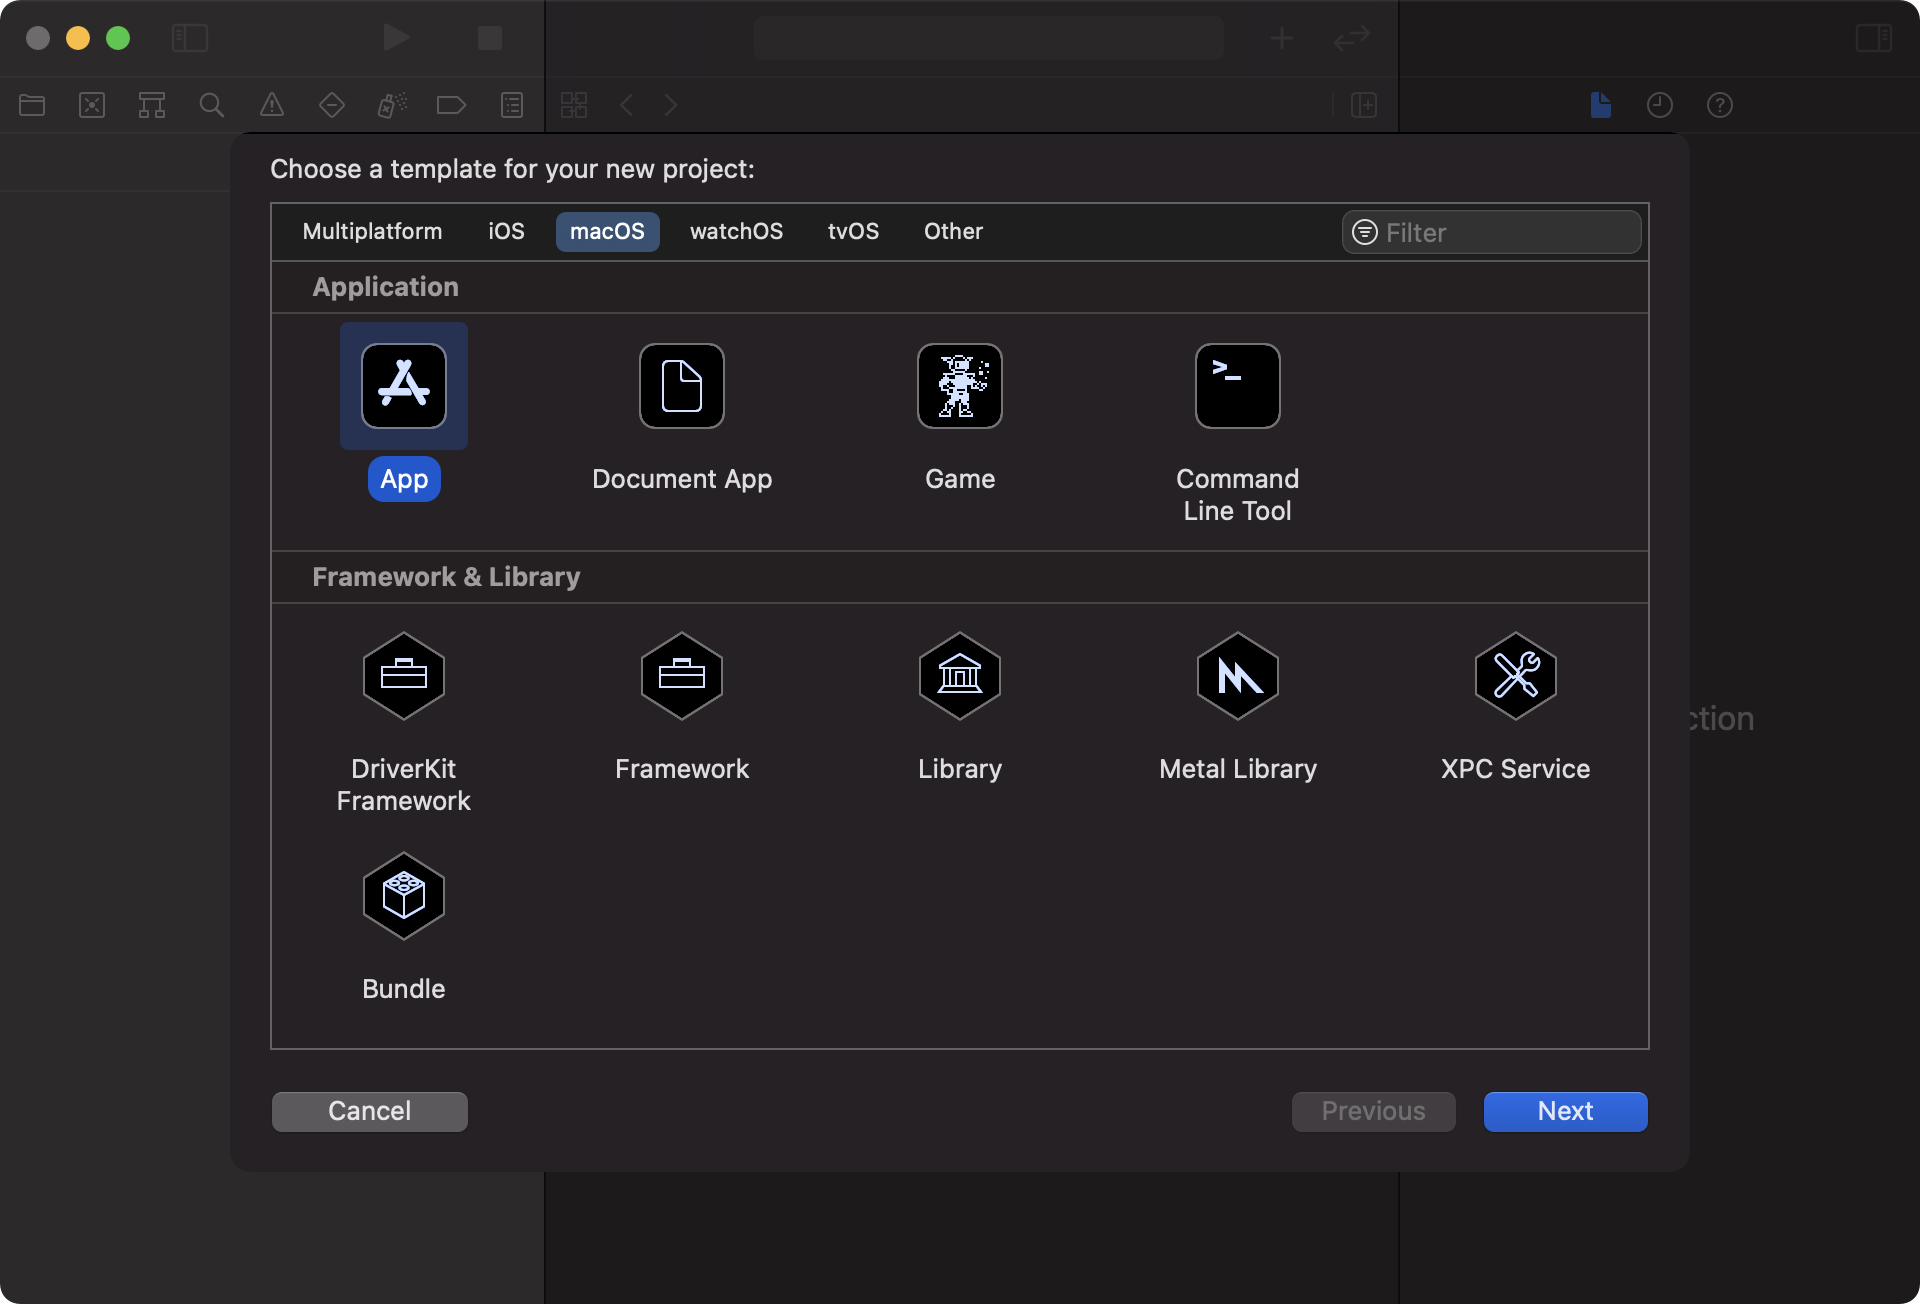Switch to the Multiplatform tab

click(372, 232)
